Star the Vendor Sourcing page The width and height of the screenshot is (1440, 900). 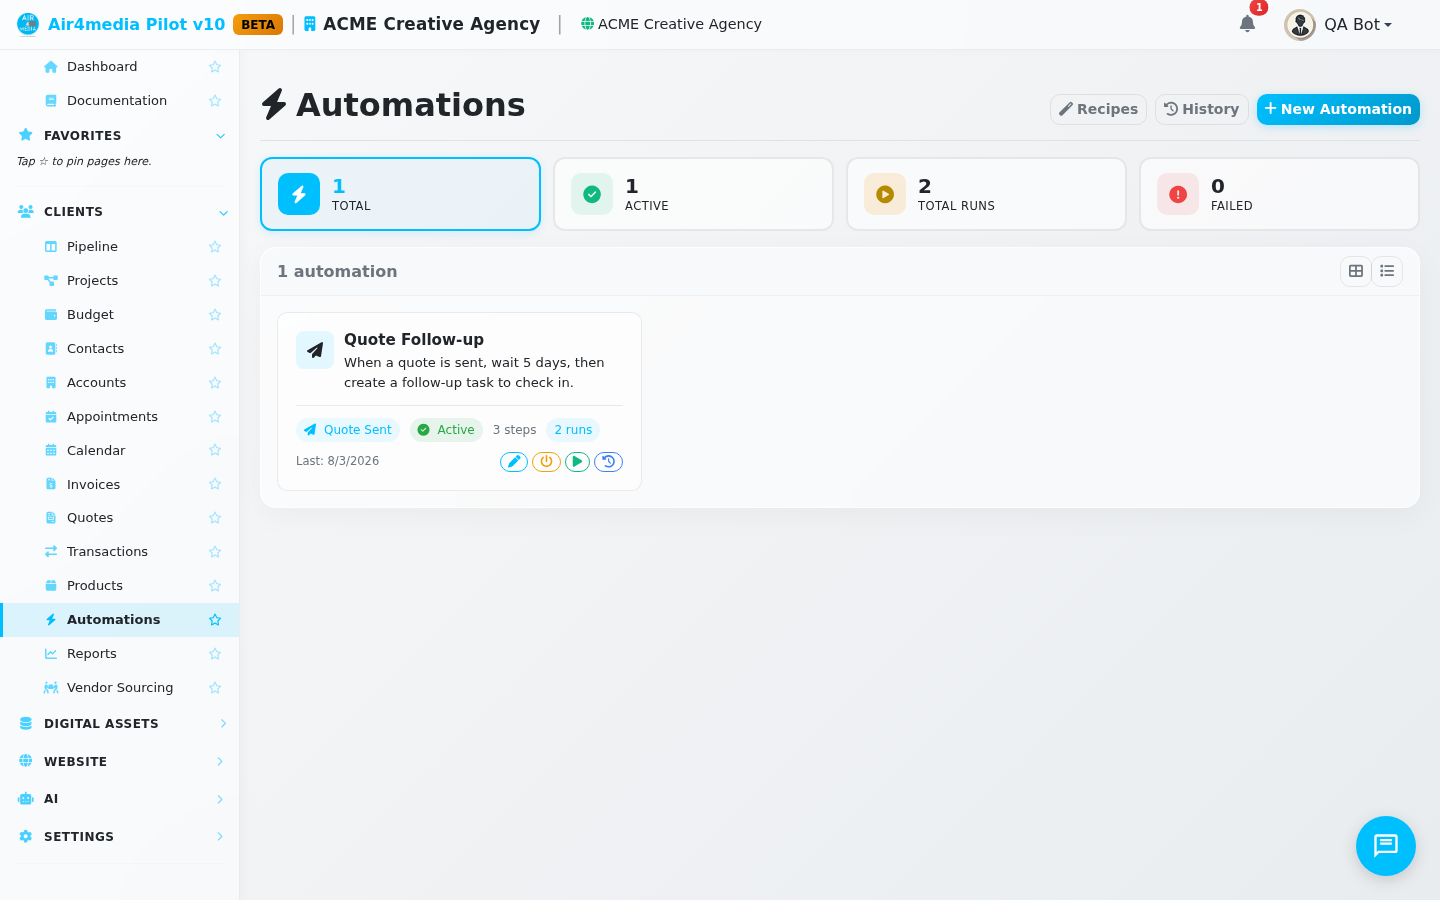pyautogui.click(x=215, y=688)
